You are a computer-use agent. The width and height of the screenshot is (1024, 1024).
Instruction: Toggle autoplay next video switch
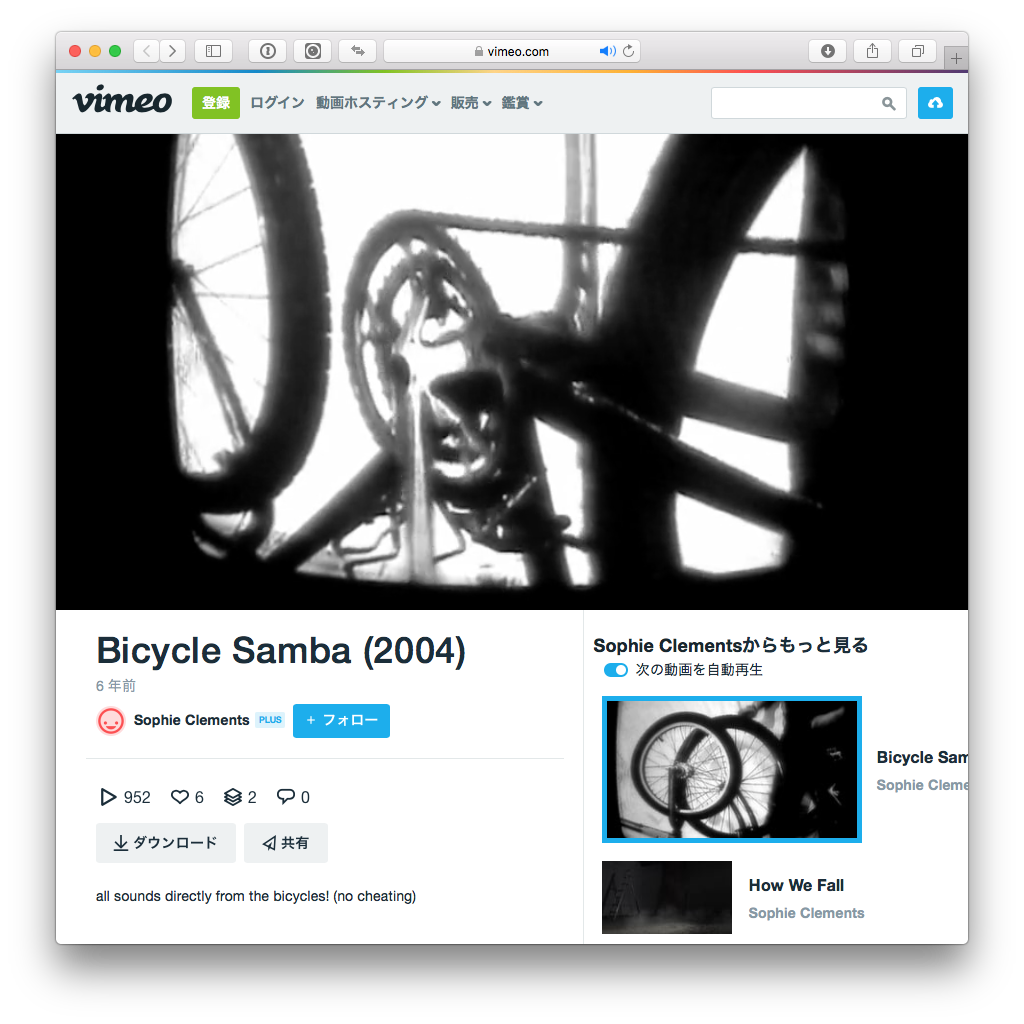point(615,670)
